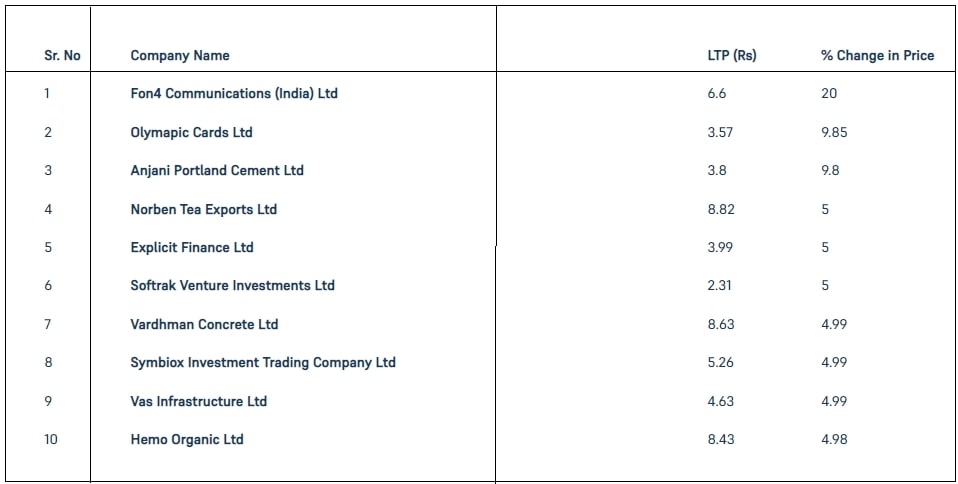
Task: Select Anjani Portland Cement Ltd
Action: 217,170
